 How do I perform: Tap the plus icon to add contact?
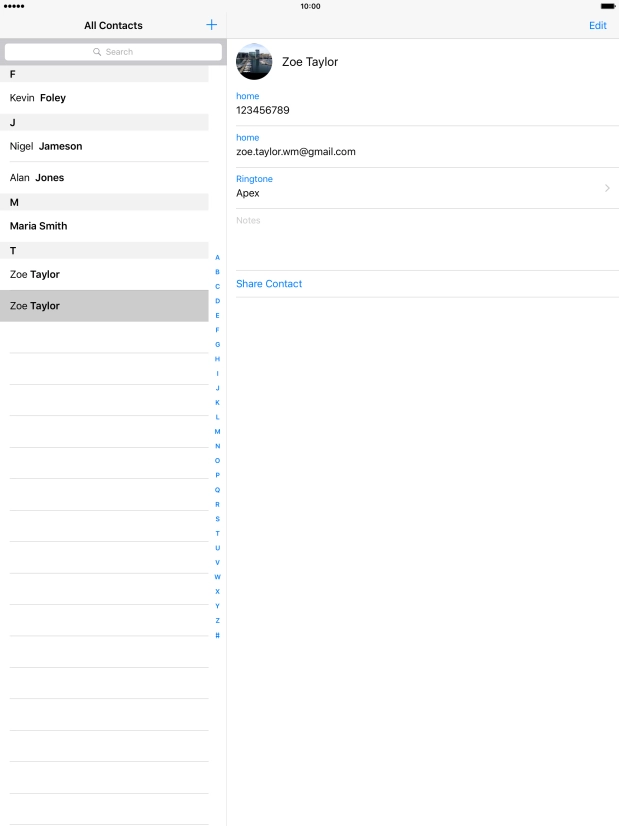coord(211,25)
